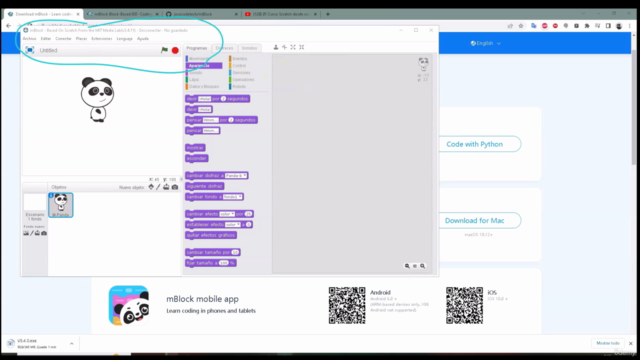
Task: Select the duplicate stamp tool in the toolbar
Action: (x=276, y=47)
